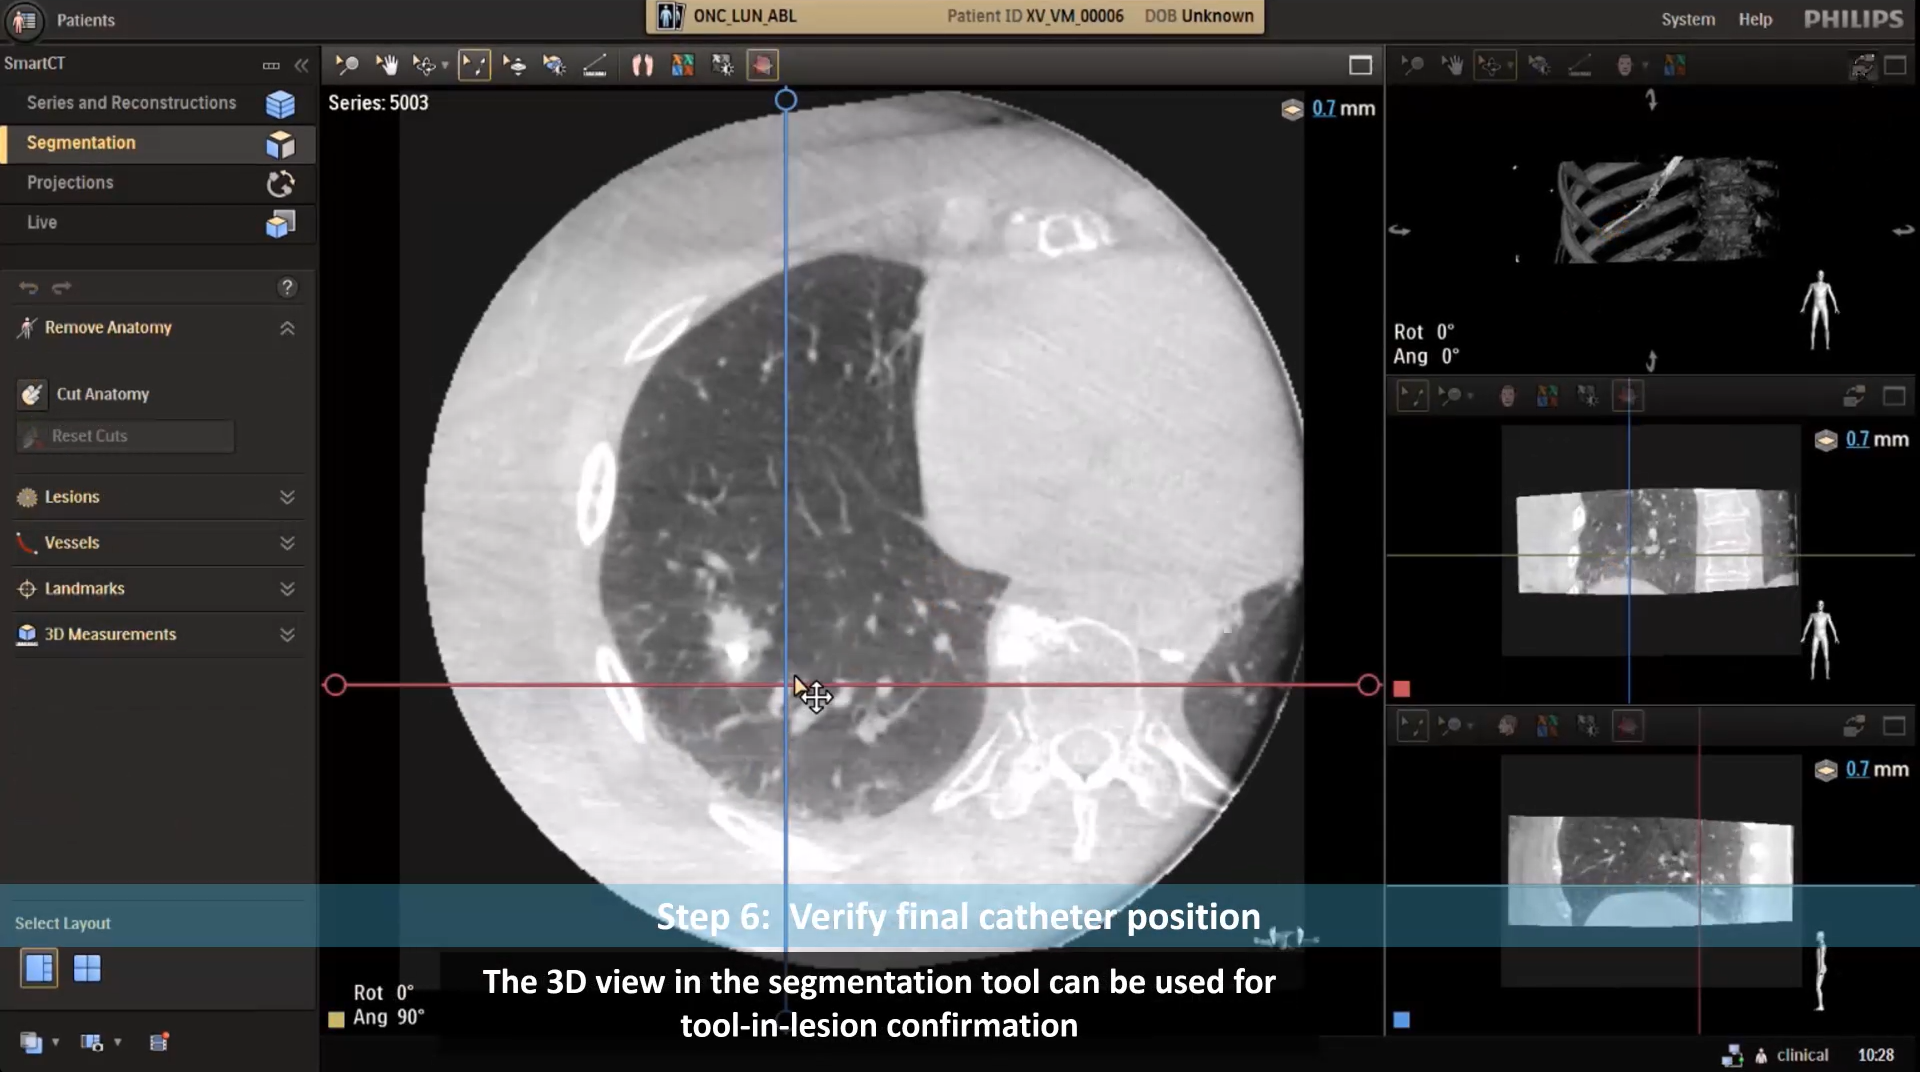Toggle the red slab view button in main toolbar
The width and height of the screenshot is (1920, 1072).
(762, 65)
